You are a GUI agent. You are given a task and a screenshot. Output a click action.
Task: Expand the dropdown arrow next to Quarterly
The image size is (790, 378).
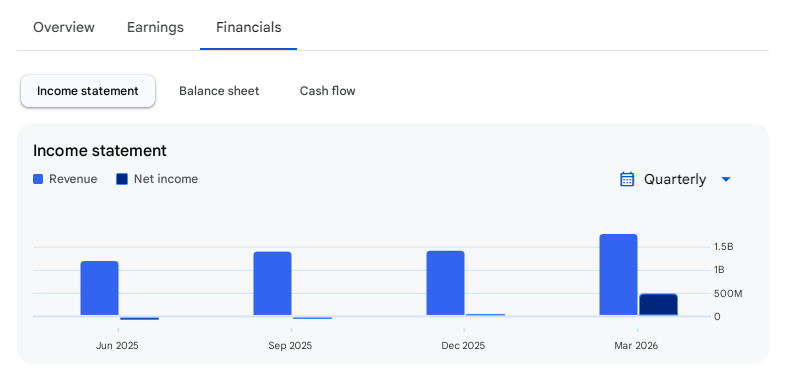(726, 179)
